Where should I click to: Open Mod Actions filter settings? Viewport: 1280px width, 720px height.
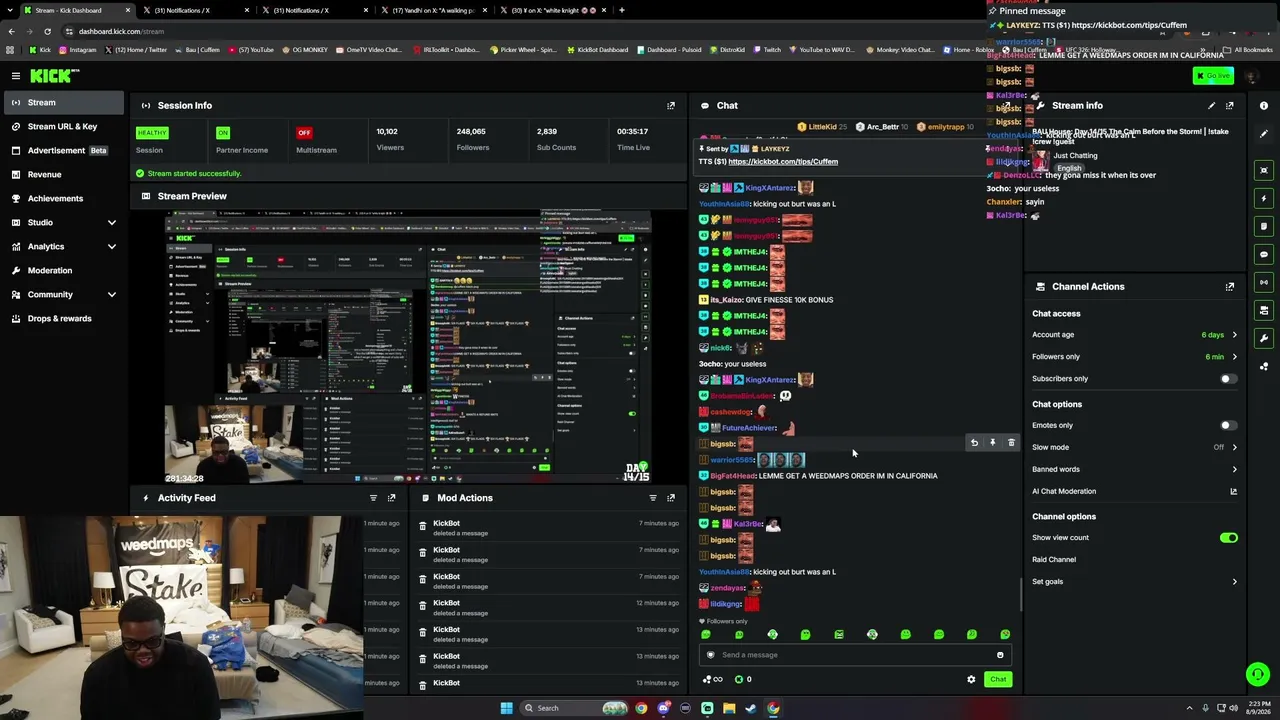[x=653, y=497]
